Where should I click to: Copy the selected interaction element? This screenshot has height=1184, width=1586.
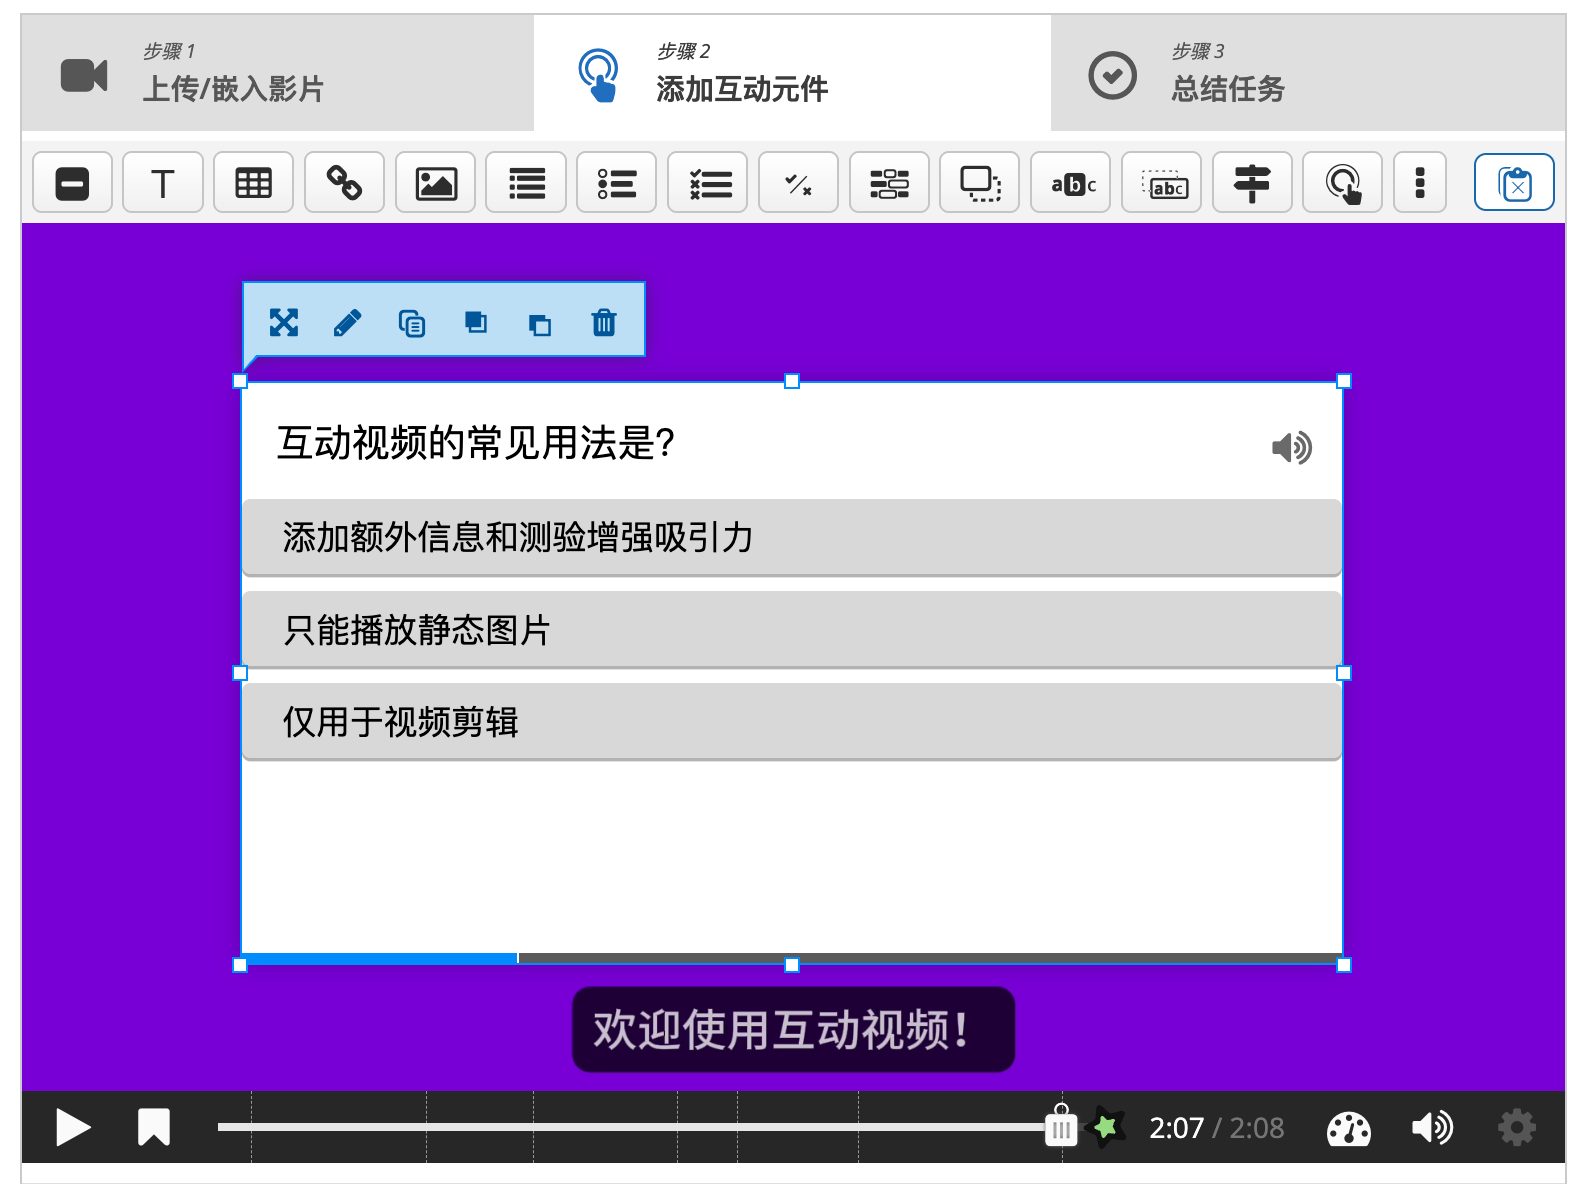pyautogui.click(x=412, y=322)
